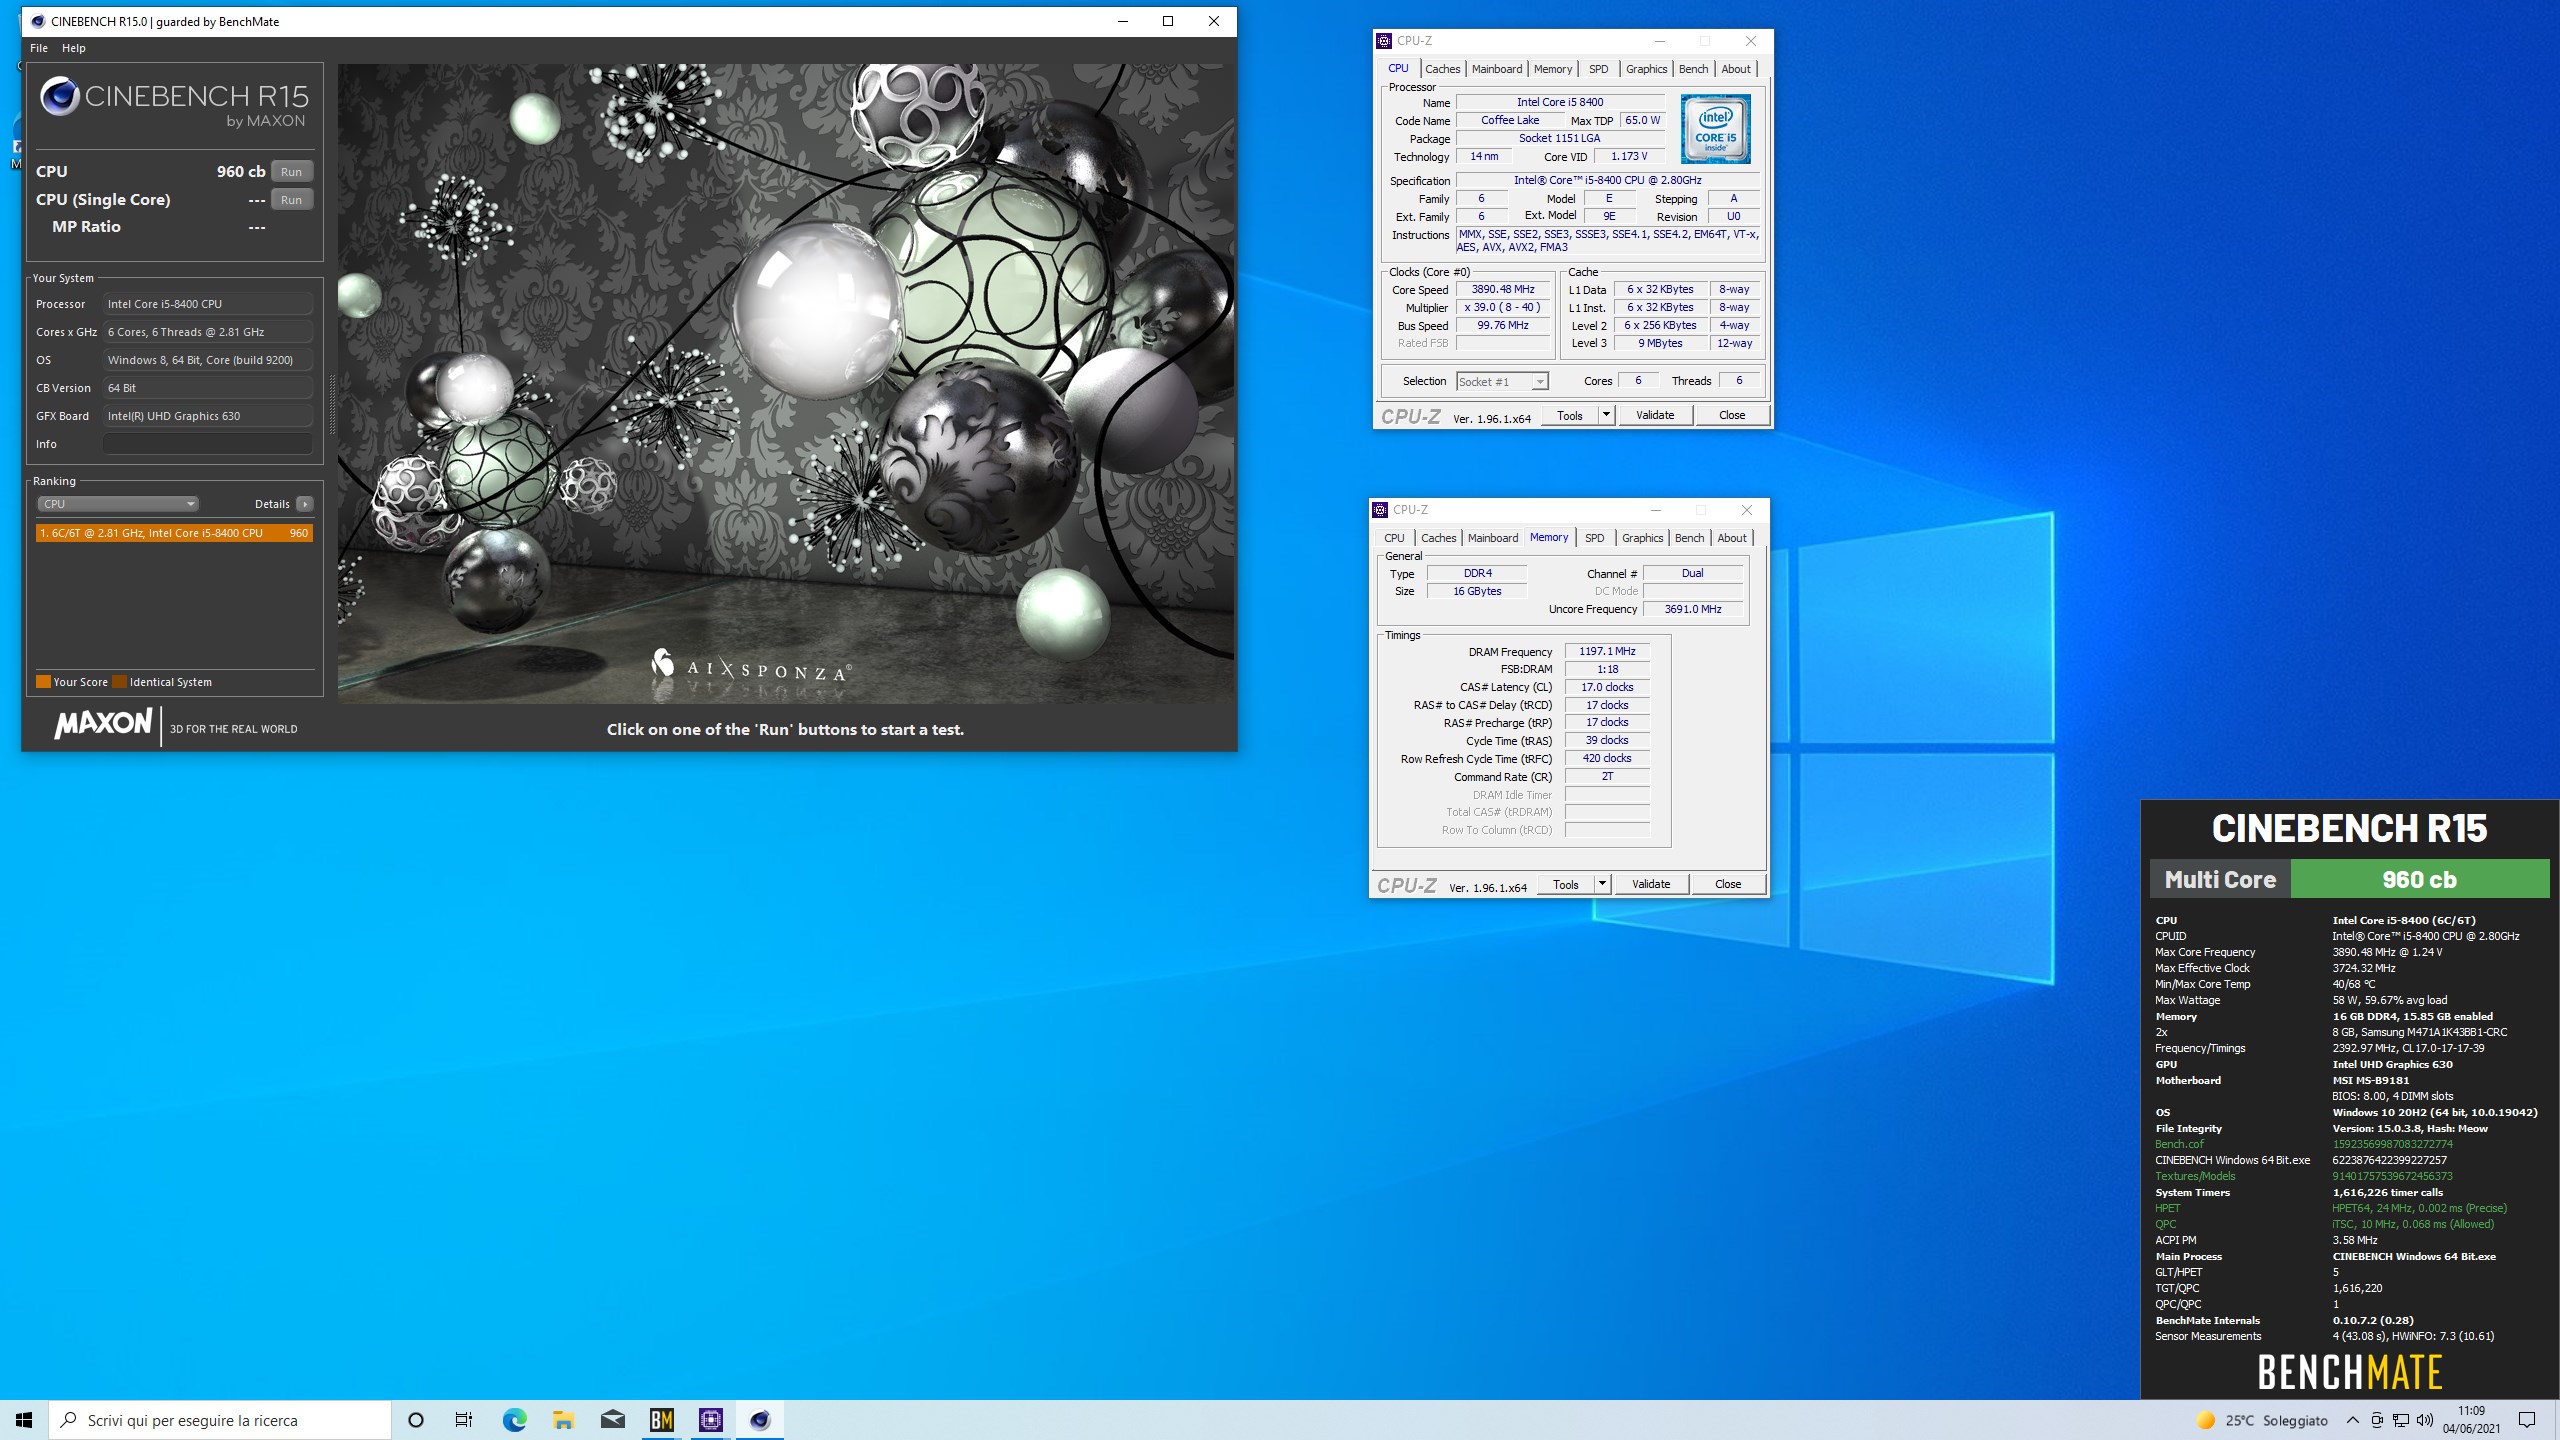Open About tab in bottom CPU-Z window
Image resolution: width=2560 pixels, height=1440 pixels.
(x=1731, y=538)
